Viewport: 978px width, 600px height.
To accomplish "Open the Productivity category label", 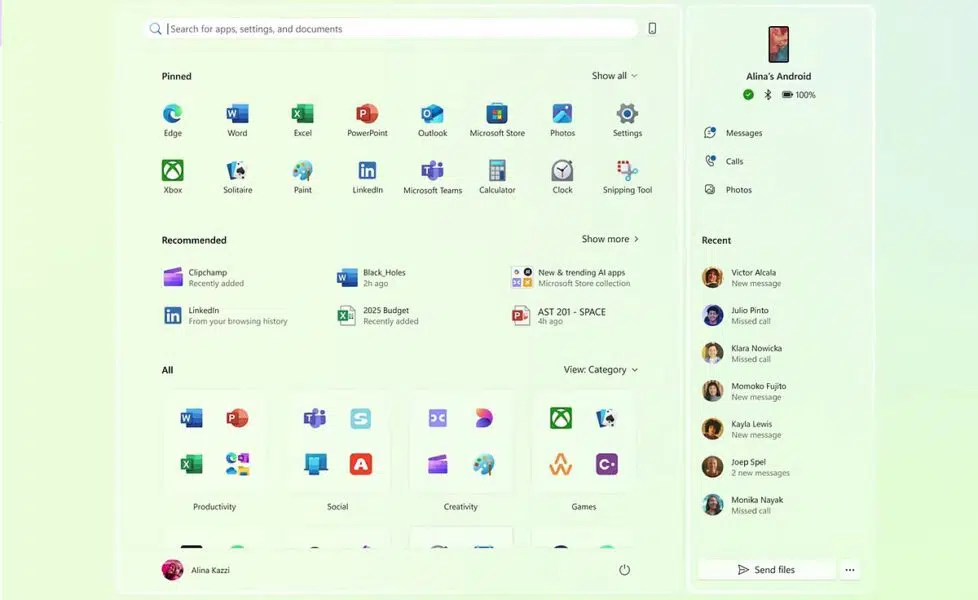I will (215, 506).
